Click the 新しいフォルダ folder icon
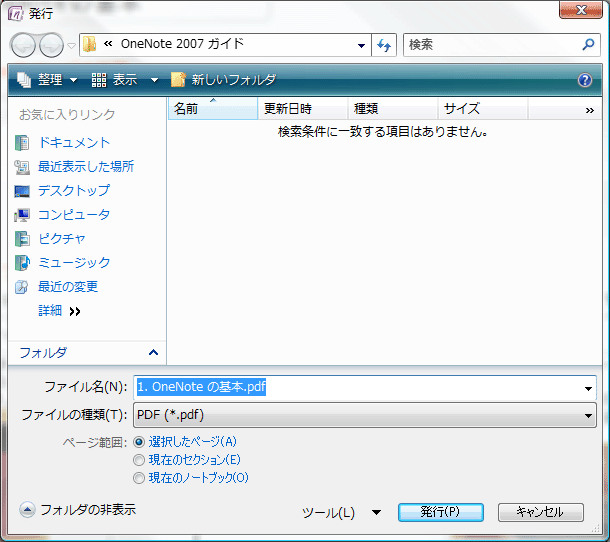The image size is (610, 542). point(178,80)
